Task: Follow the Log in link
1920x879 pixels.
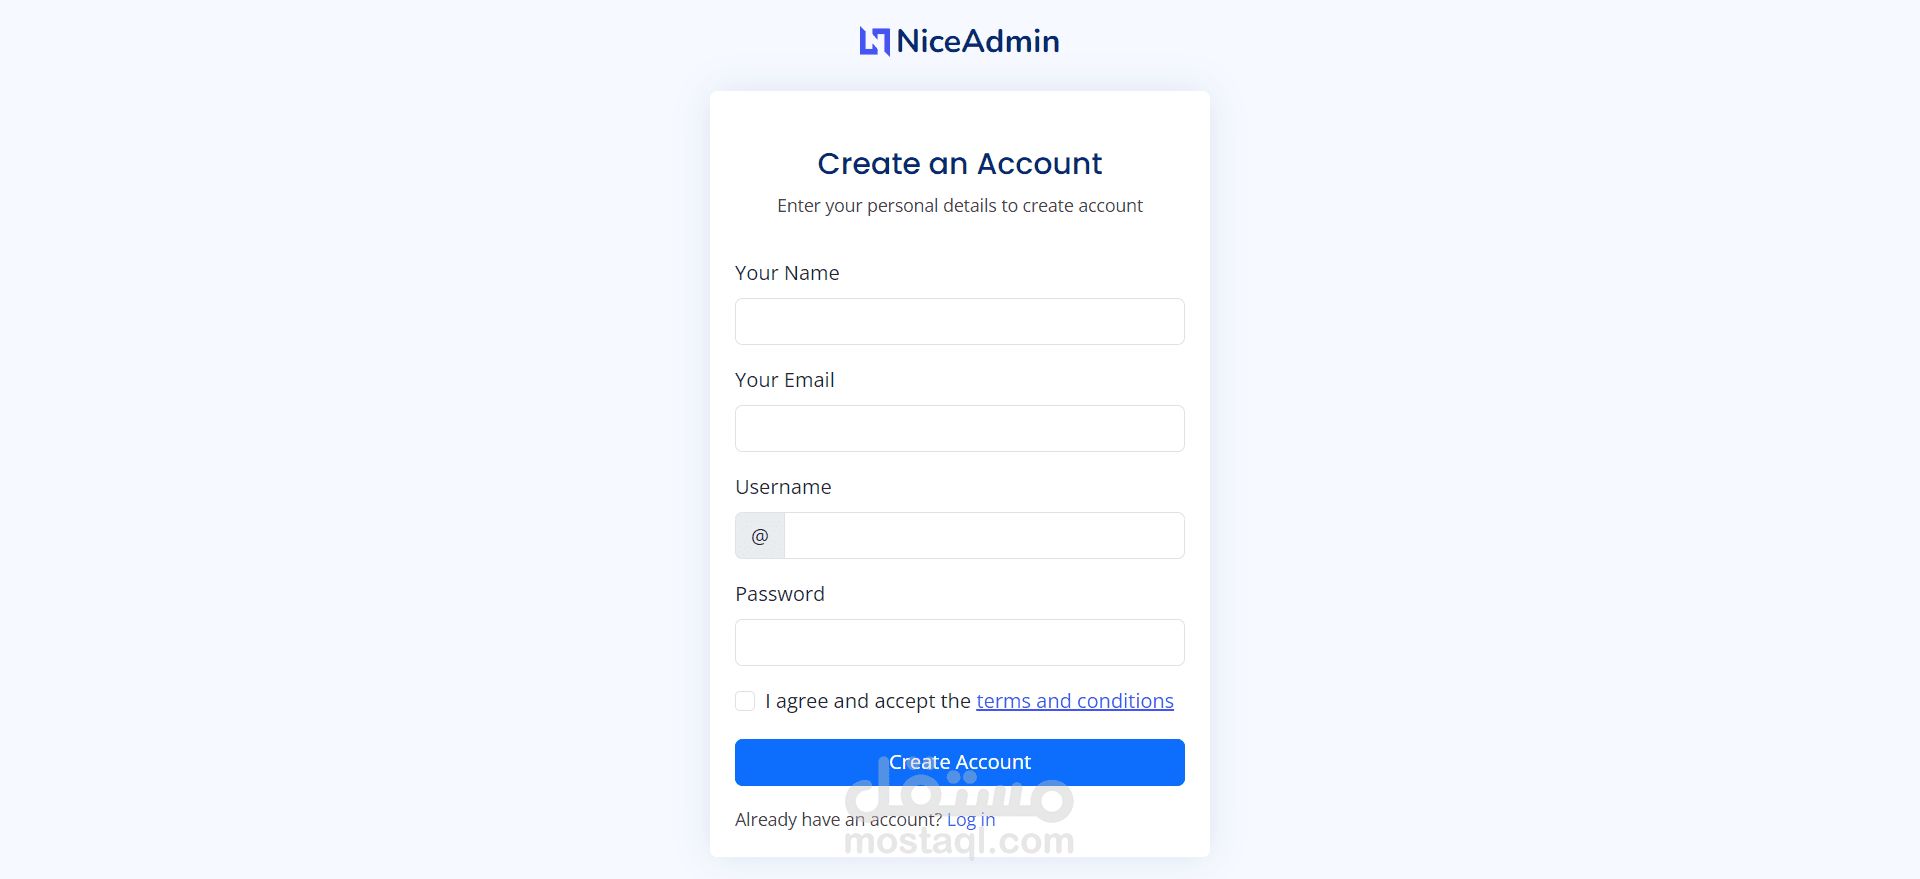Action: [971, 820]
